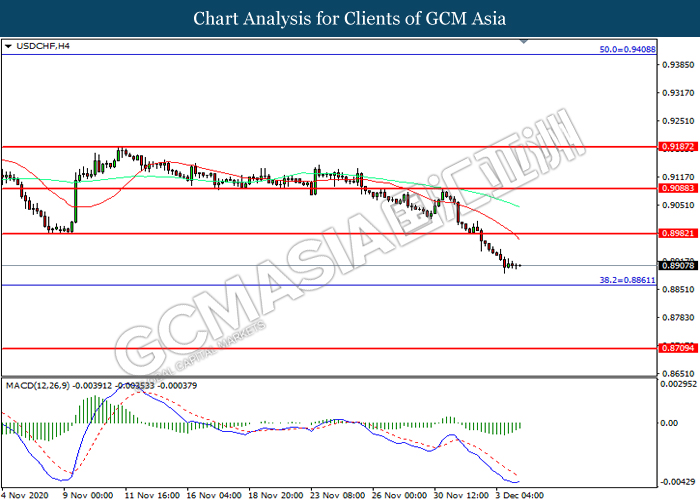Screen dimensions: 700x500
Task: Click the 0.87094 red price tag
Action: [678, 348]
